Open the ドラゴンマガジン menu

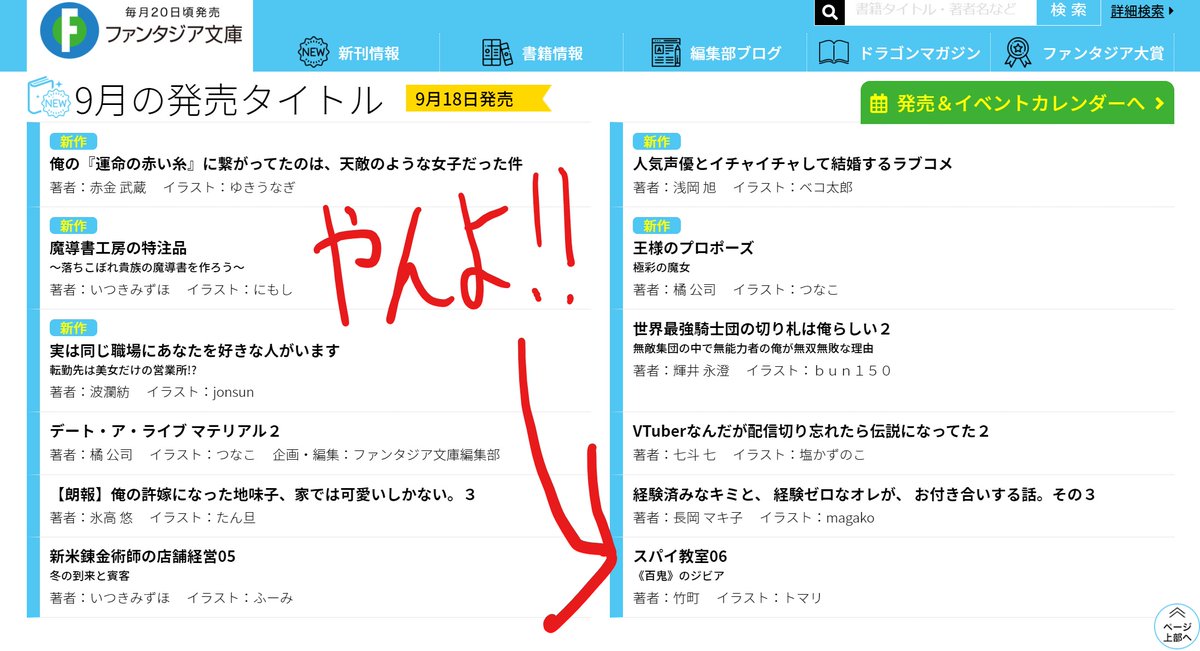(920, 53)
